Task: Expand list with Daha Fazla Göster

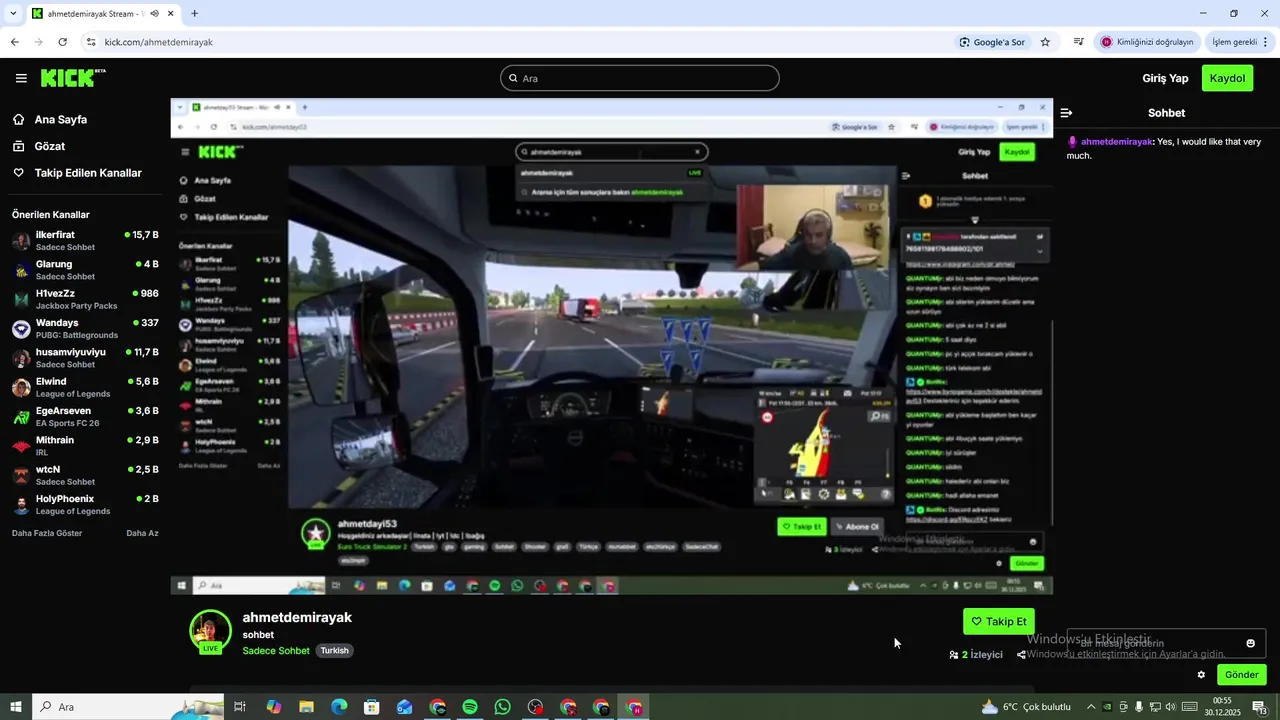Action: 47,533
